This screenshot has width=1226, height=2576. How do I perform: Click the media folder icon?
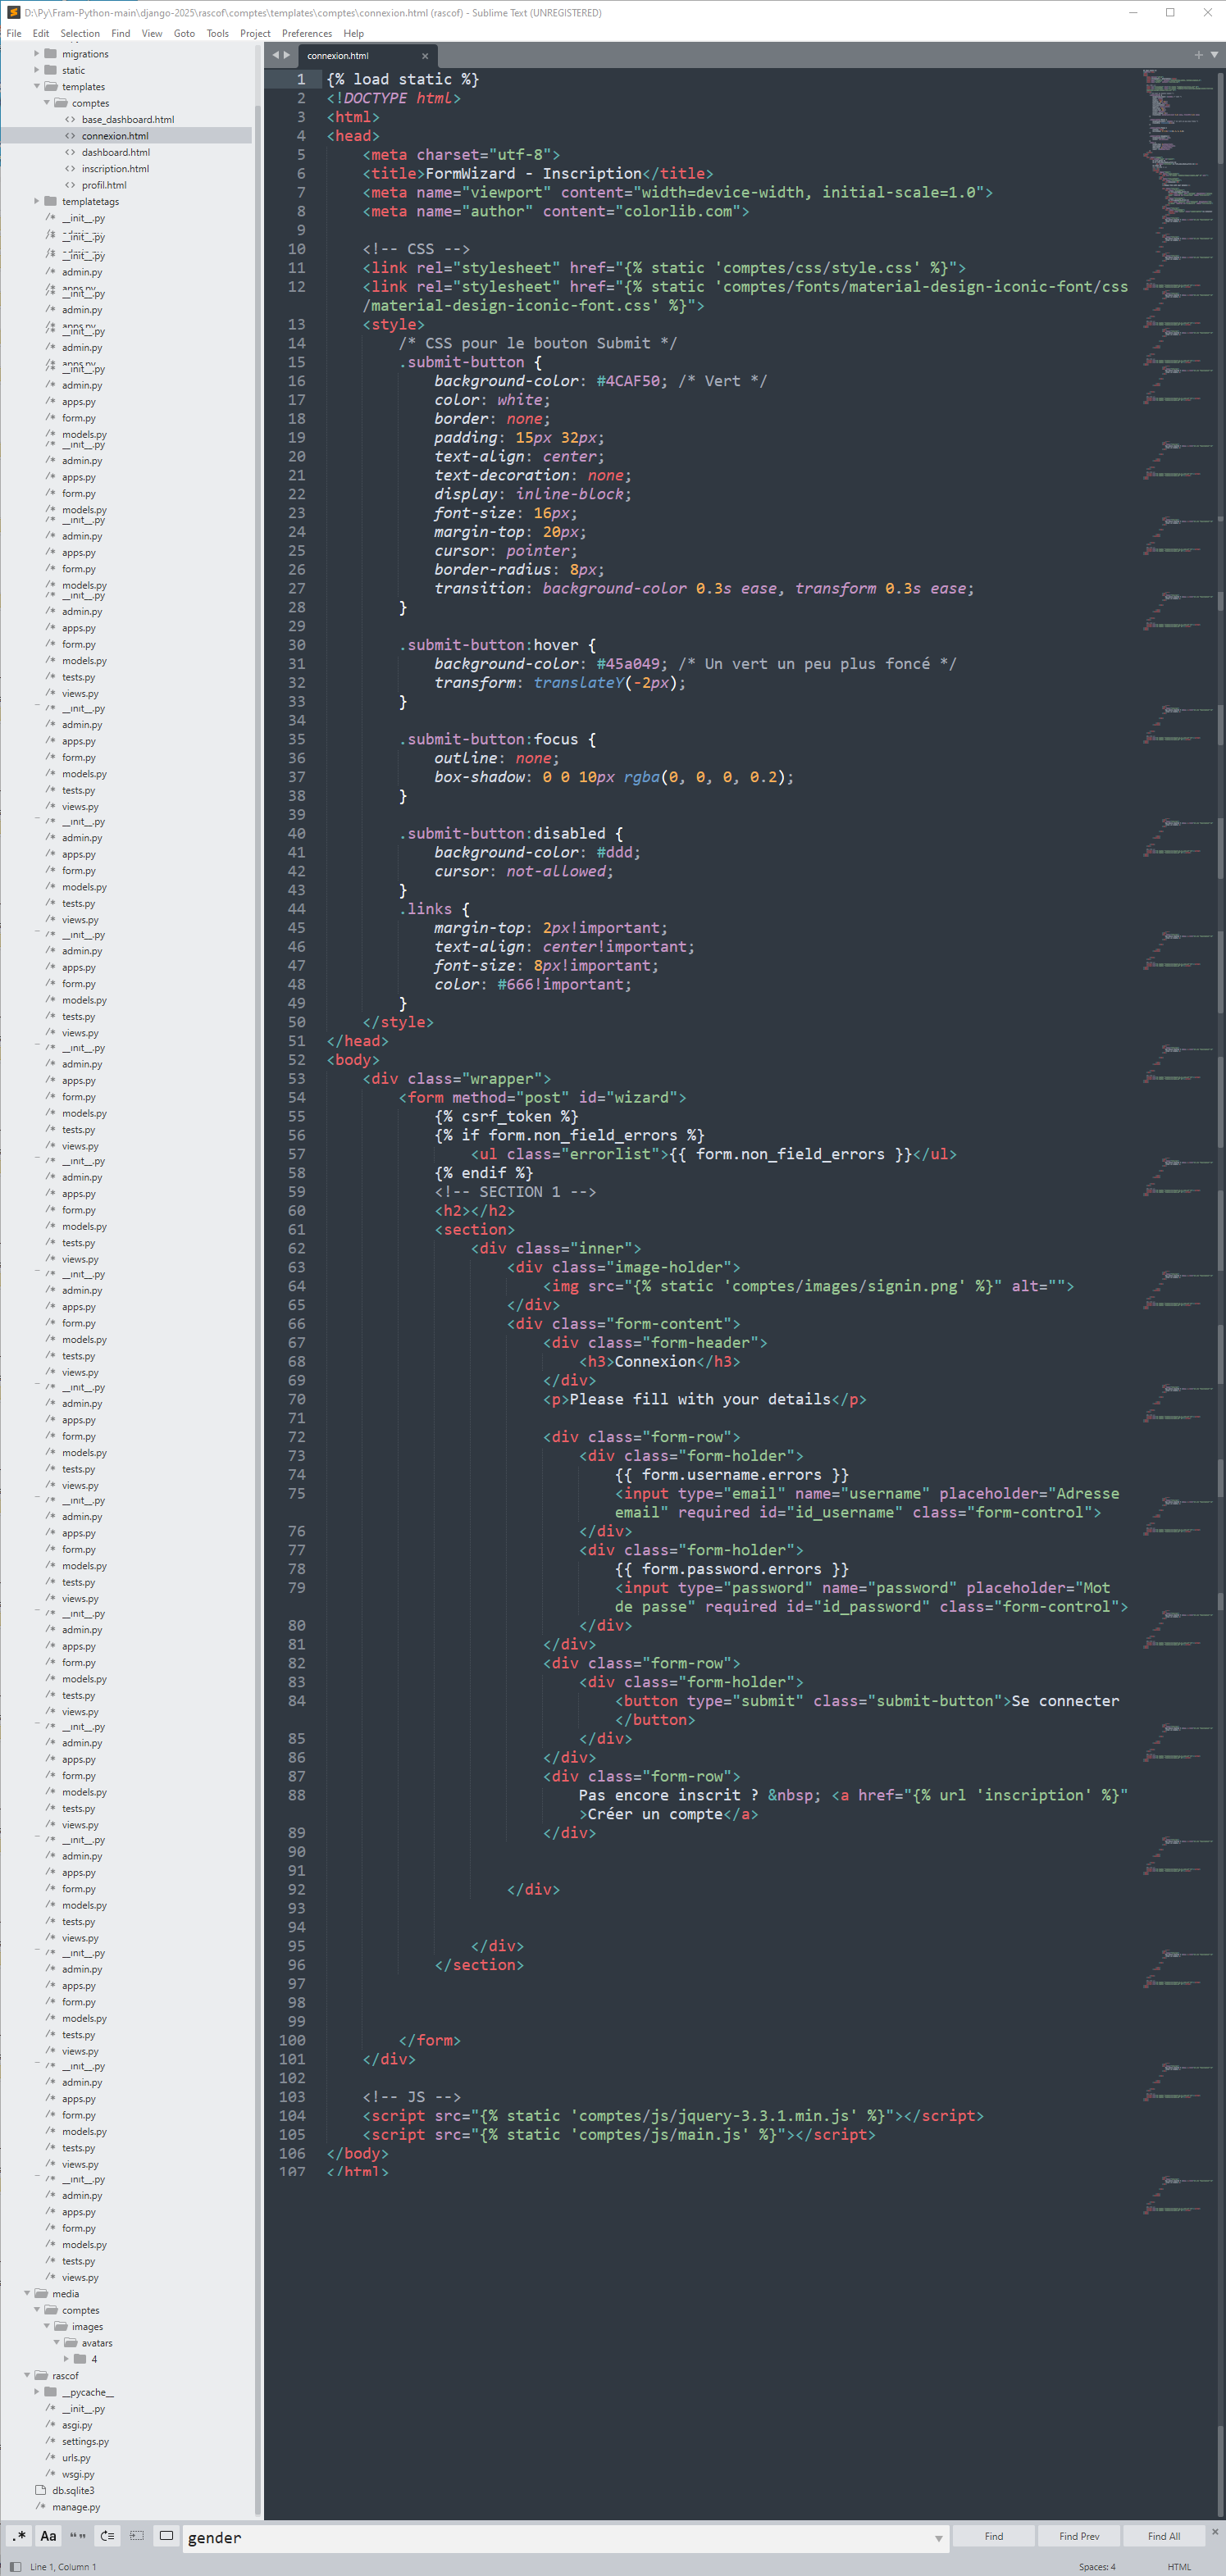[41, 2294]
